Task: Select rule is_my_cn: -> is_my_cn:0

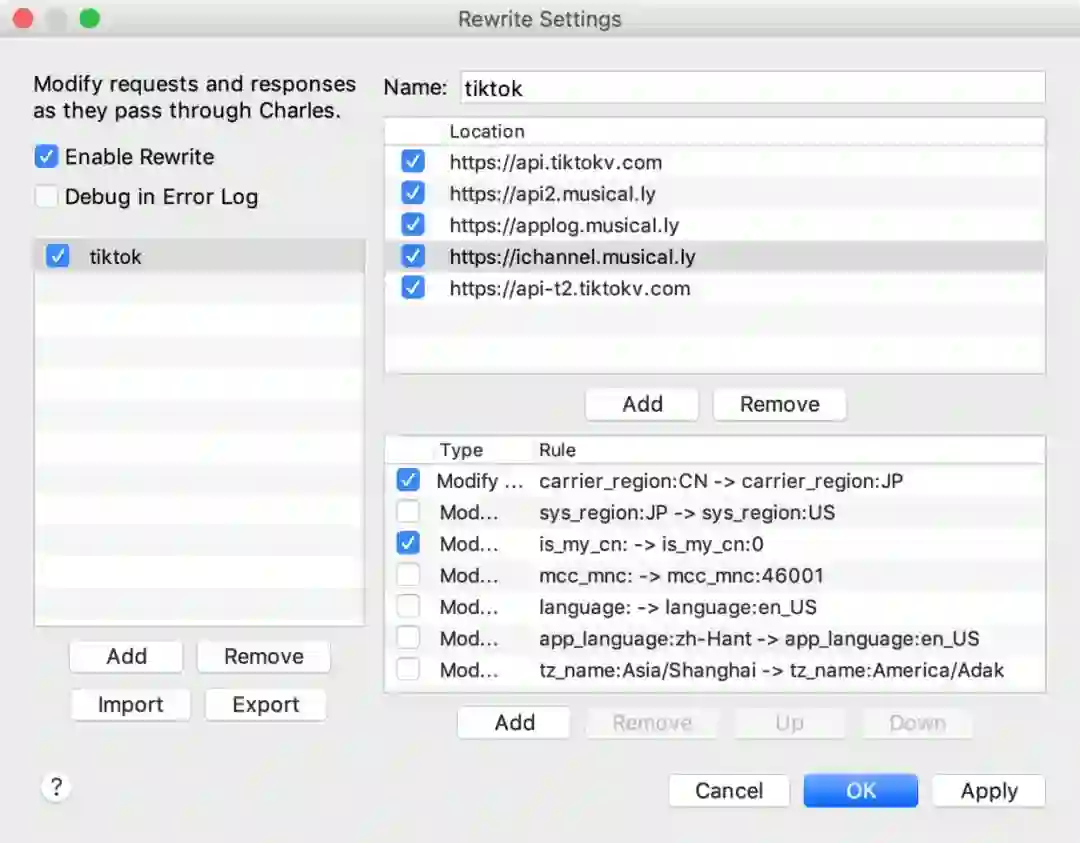Action: pos(651,544)
